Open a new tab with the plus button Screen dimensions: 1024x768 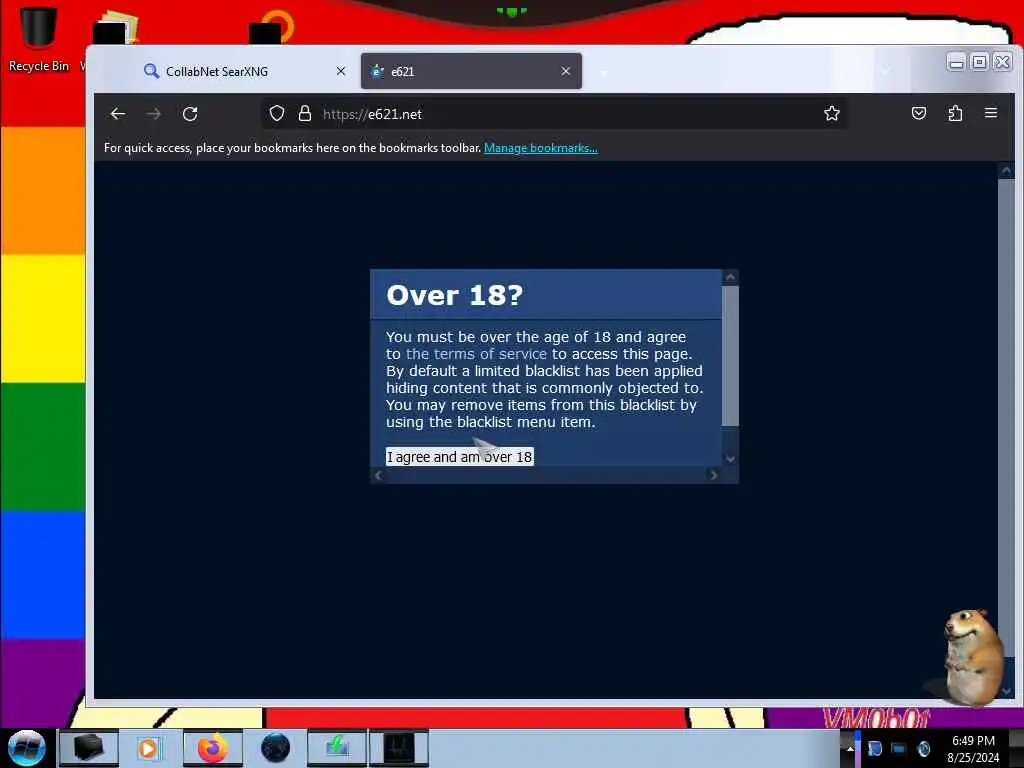click(x=603, y=72)
